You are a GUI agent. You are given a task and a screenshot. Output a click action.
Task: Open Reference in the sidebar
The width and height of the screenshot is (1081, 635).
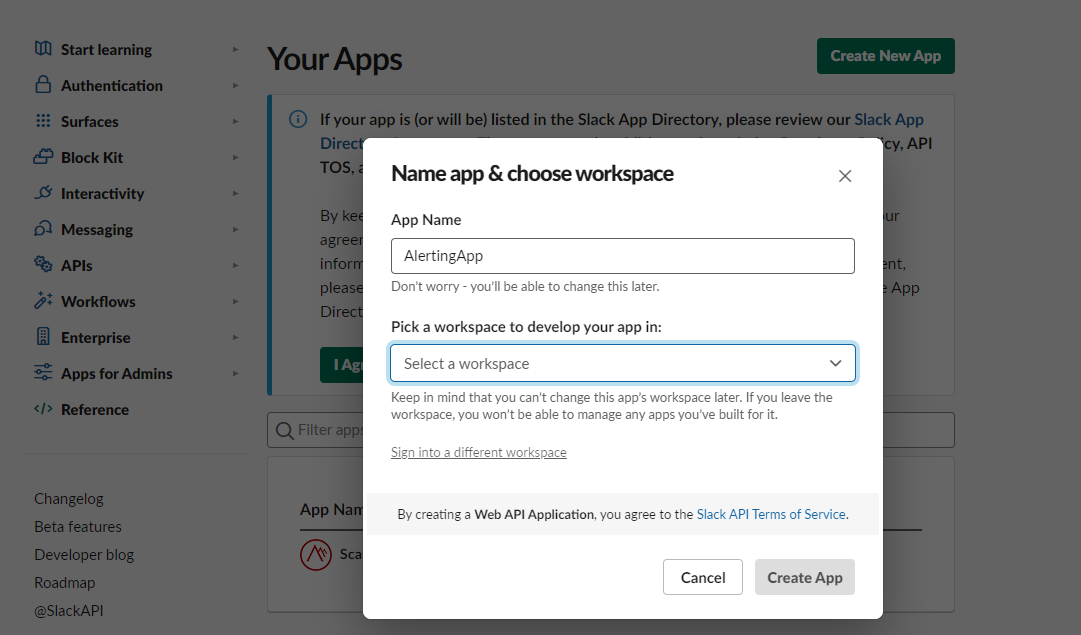(x=94, y=410)
